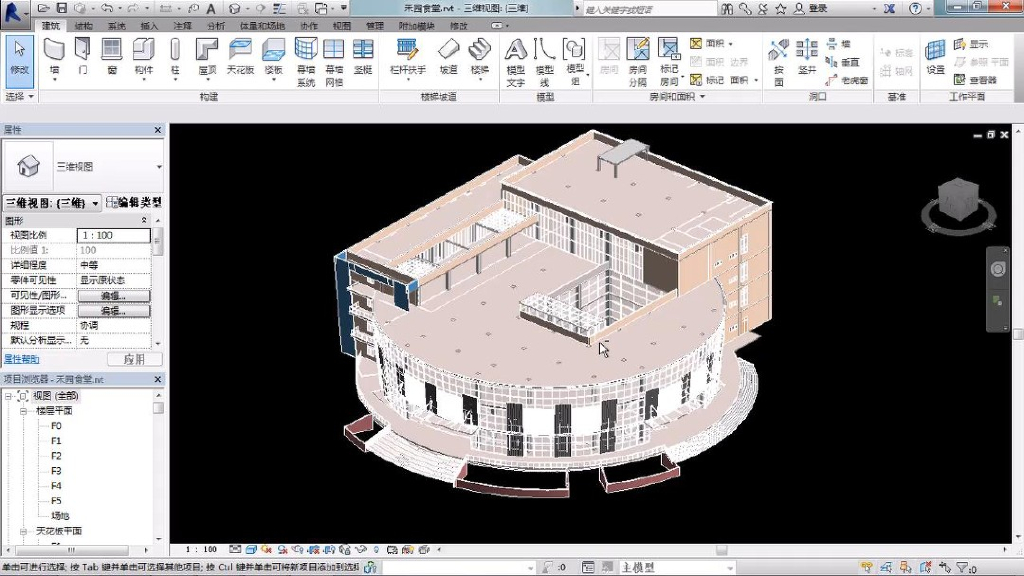Image resolution: width=1024 pixels, height=576 pixels.
Task: Select the 门 (Door) tool
Action: point(83,57)
